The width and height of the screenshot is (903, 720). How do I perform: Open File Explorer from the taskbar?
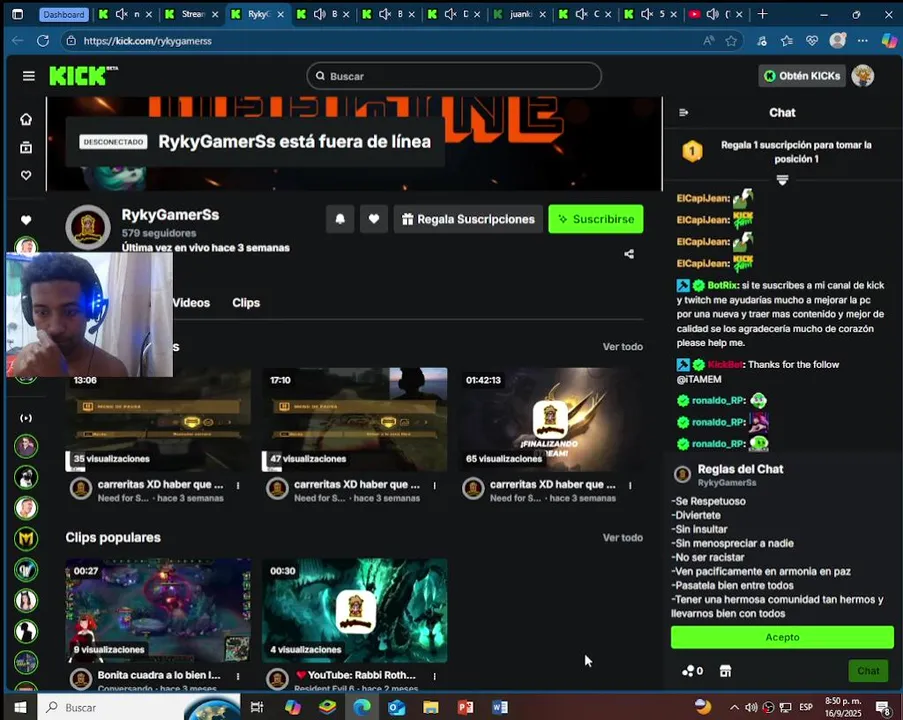pos(431,707)
